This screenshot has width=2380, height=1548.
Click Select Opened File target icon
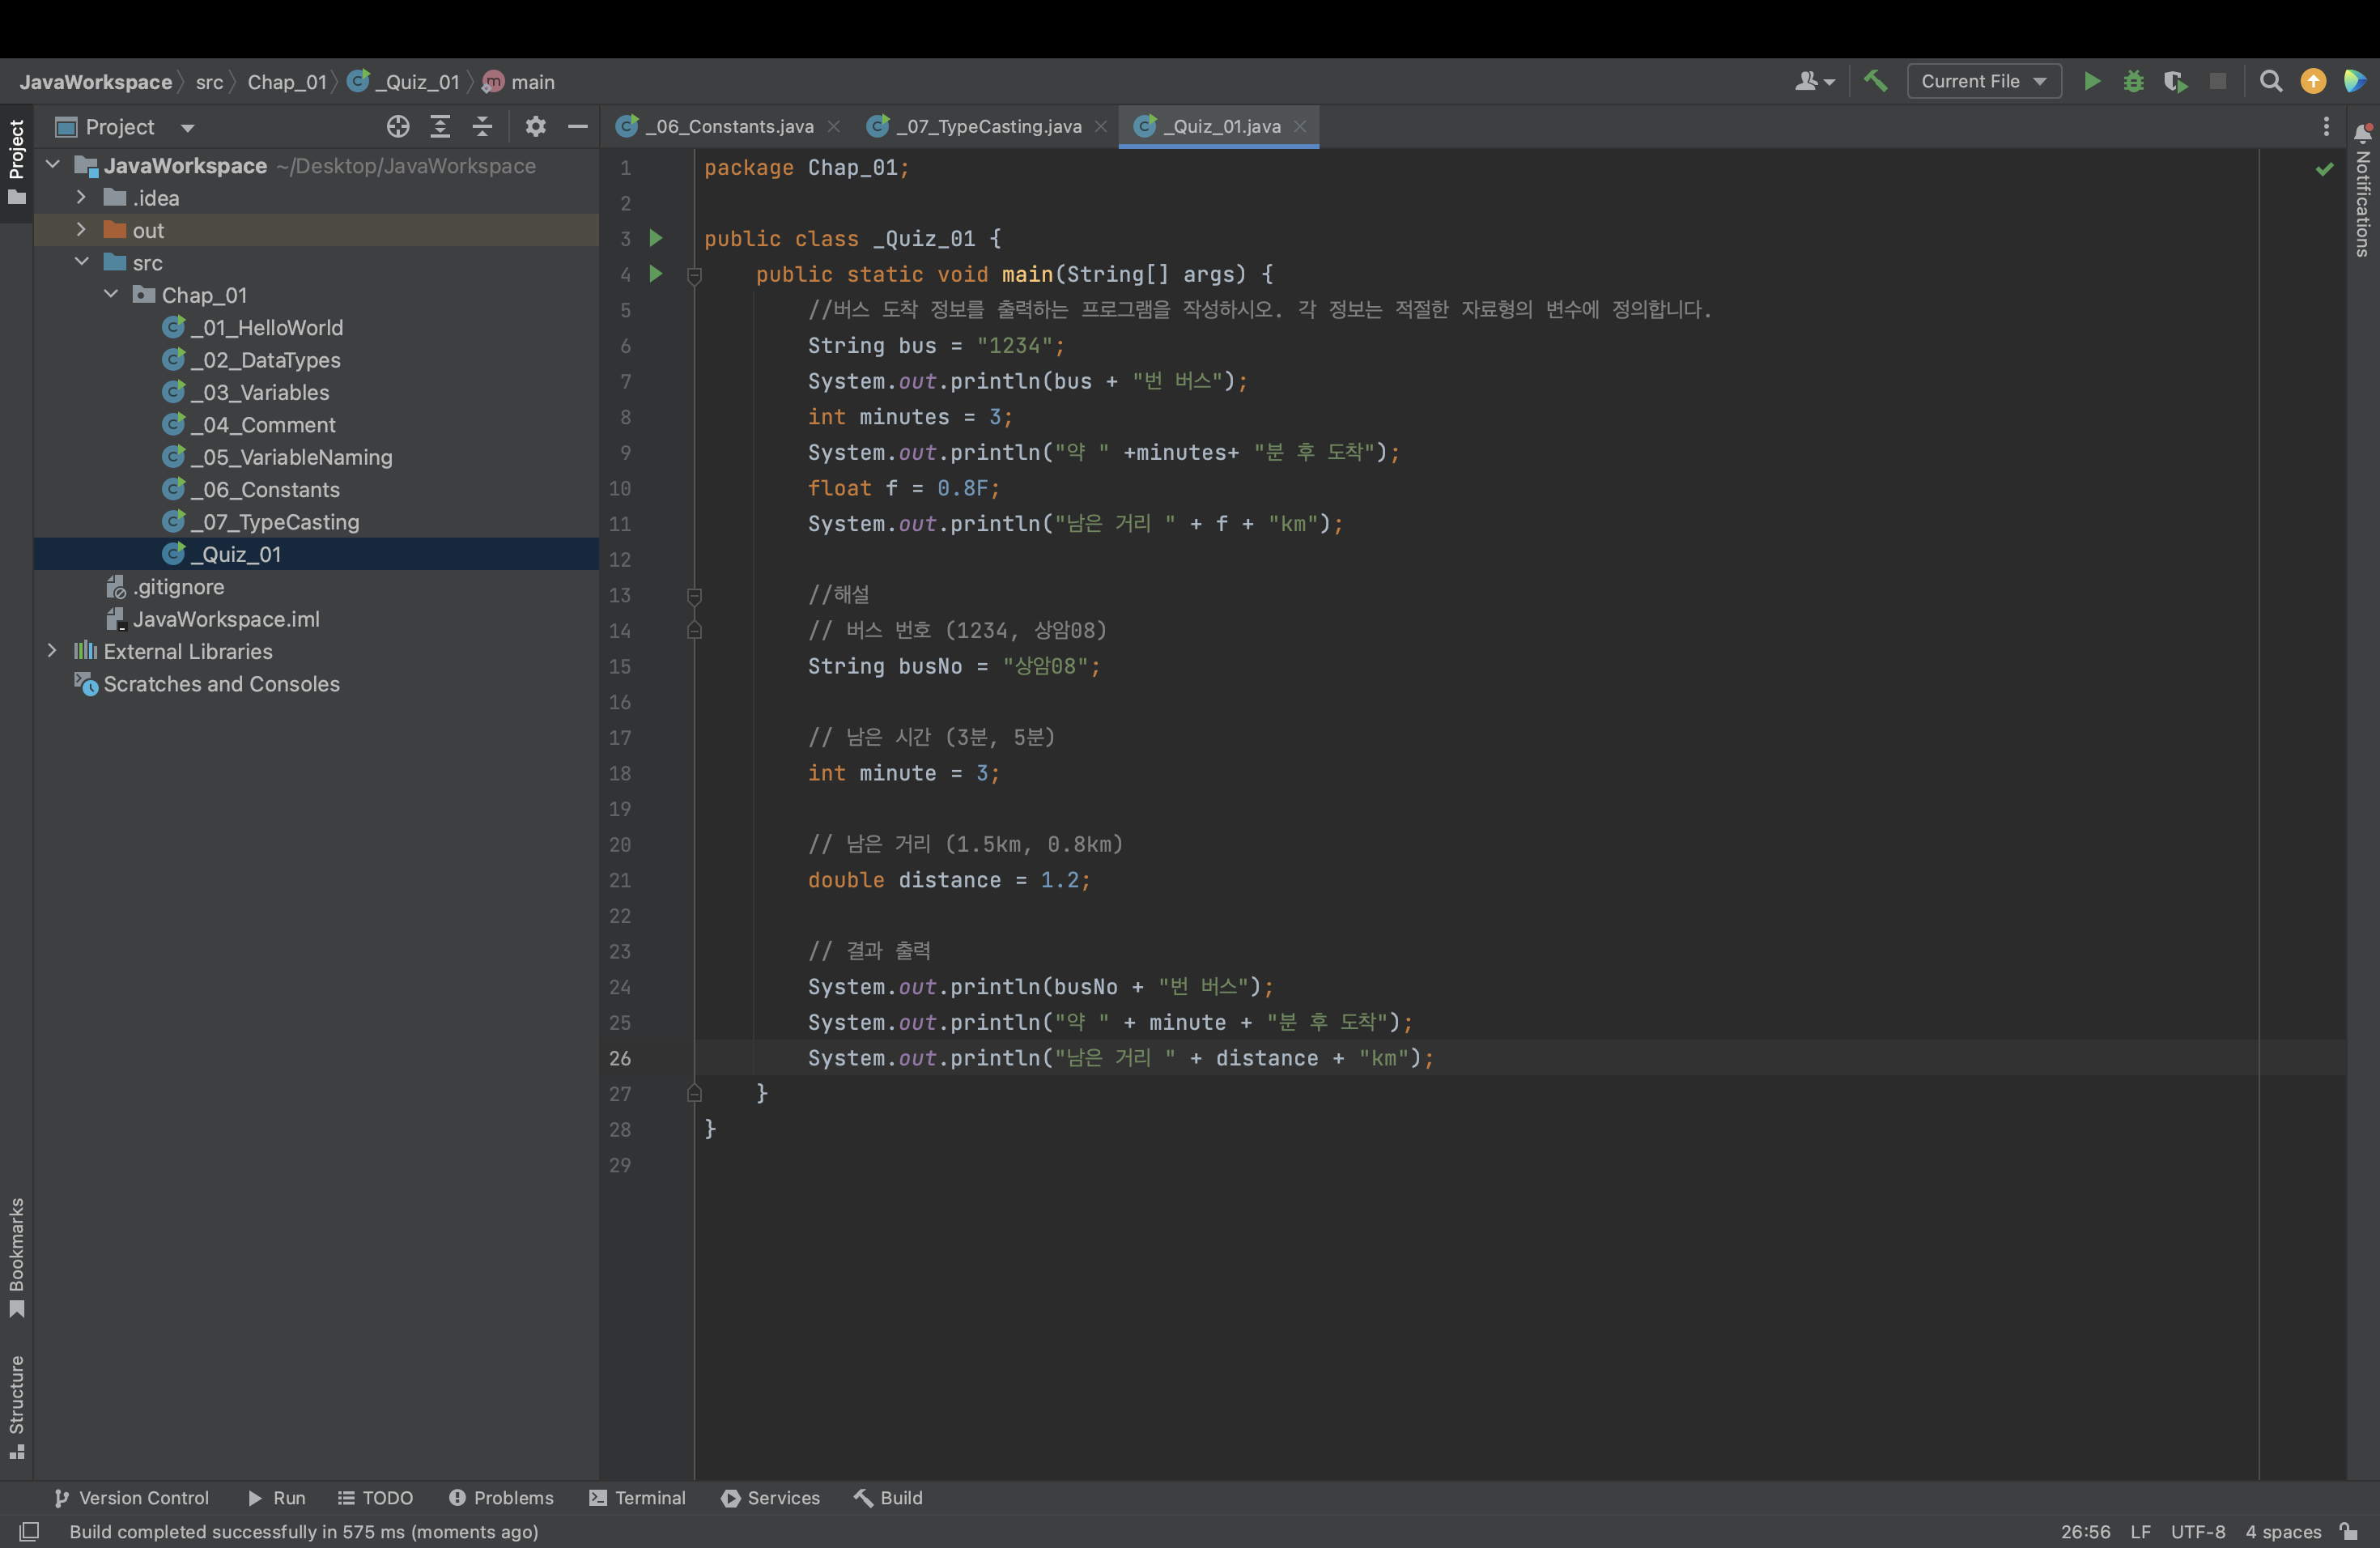point(398,126)
